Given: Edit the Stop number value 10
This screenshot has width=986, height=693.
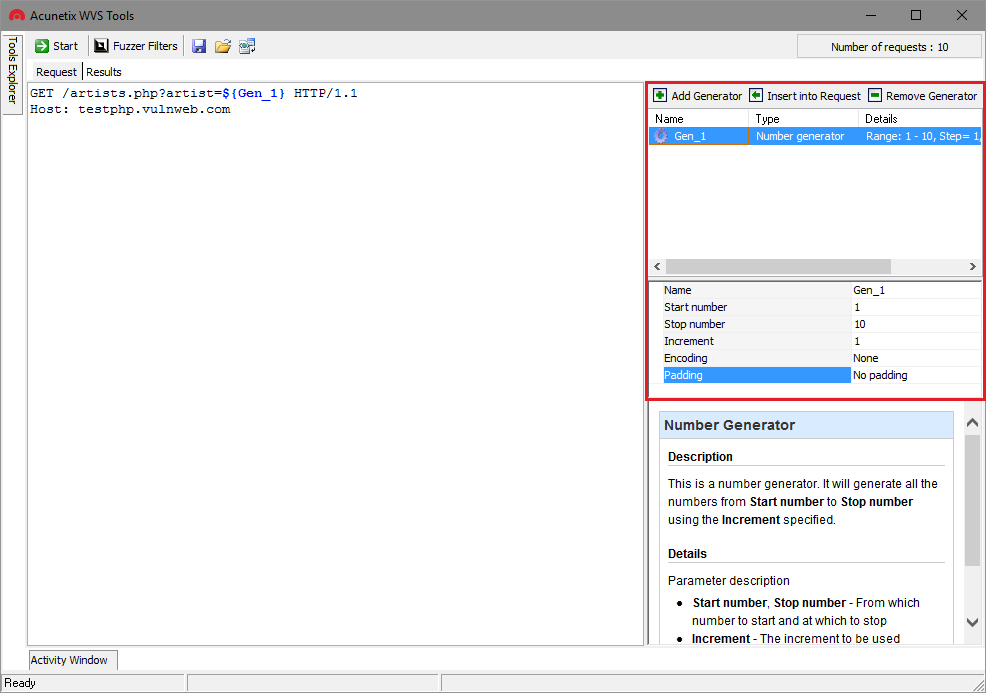Looking at the screenshot, I should pos(915,324).
